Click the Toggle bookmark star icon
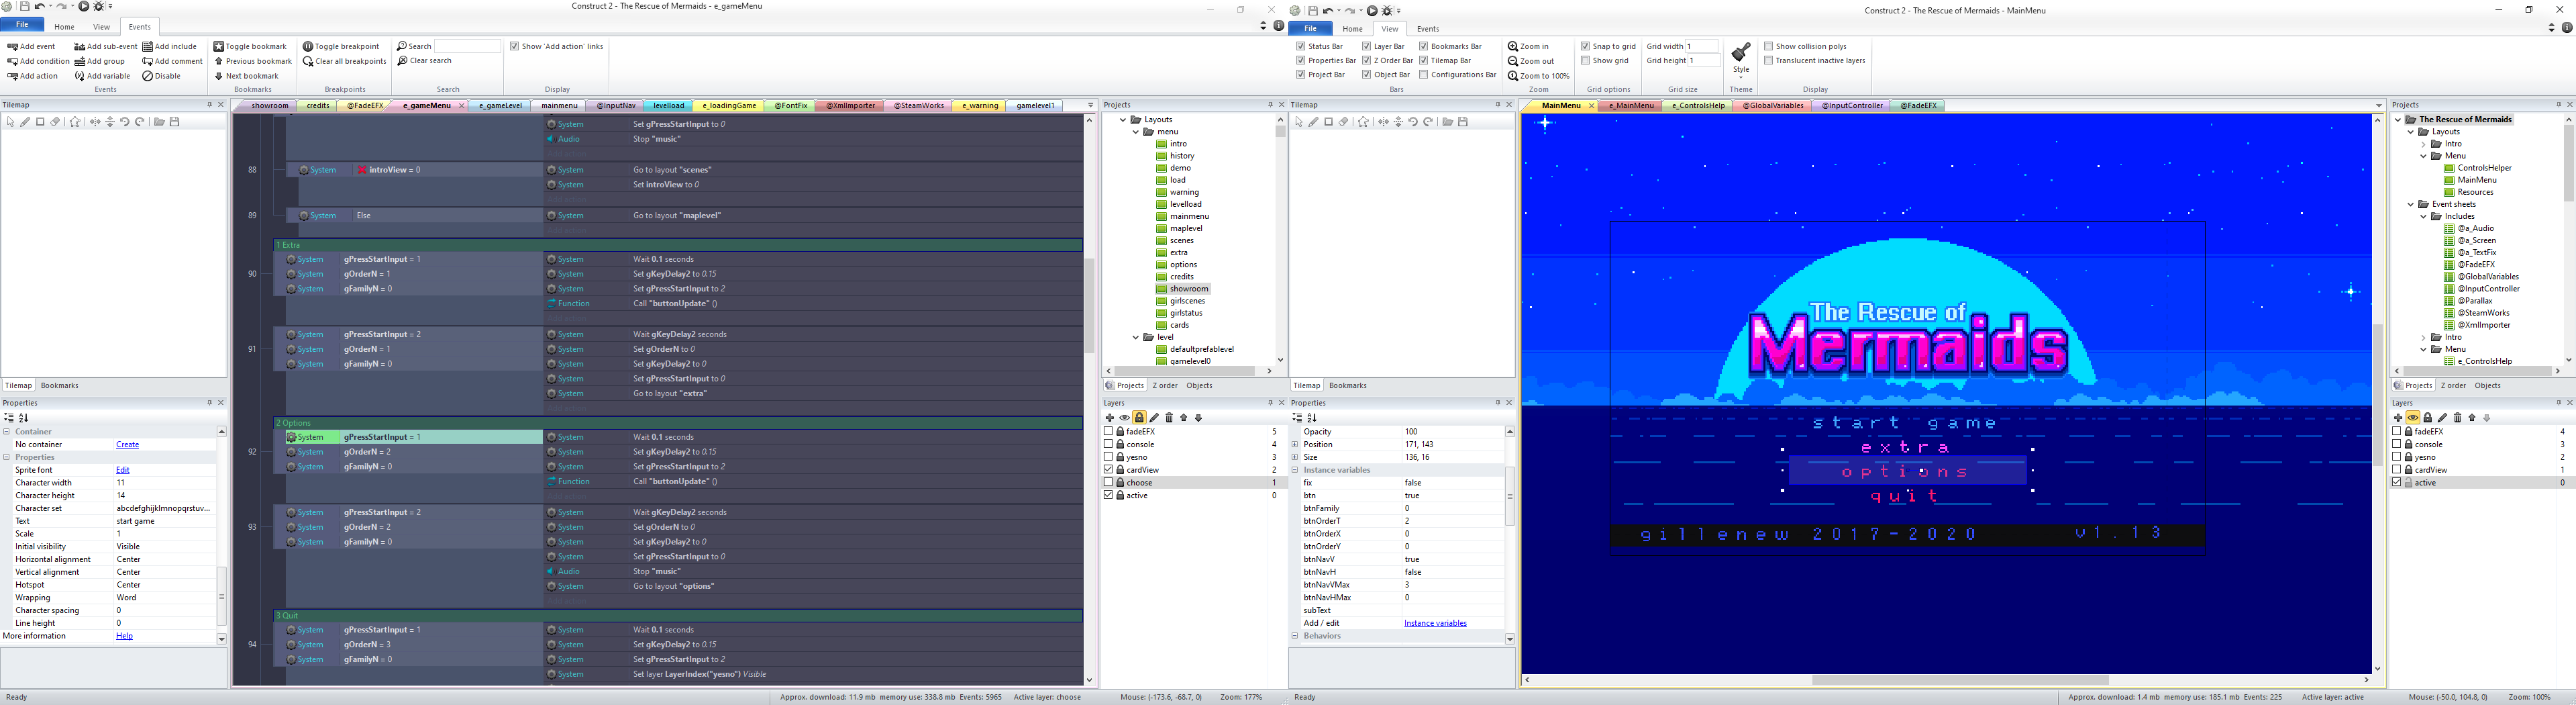The height and width of the screenshot is (705, 2576). coord(219,47)
